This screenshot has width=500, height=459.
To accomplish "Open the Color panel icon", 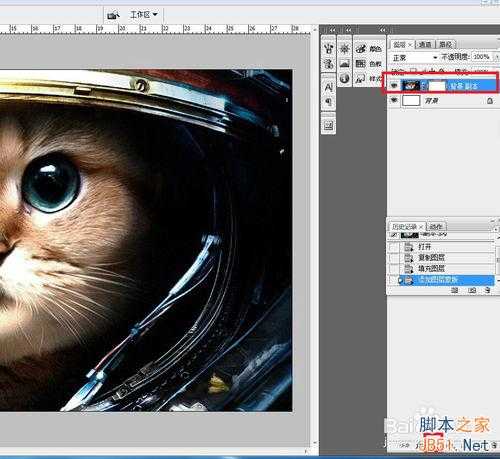I will click(x=361, y=49).
